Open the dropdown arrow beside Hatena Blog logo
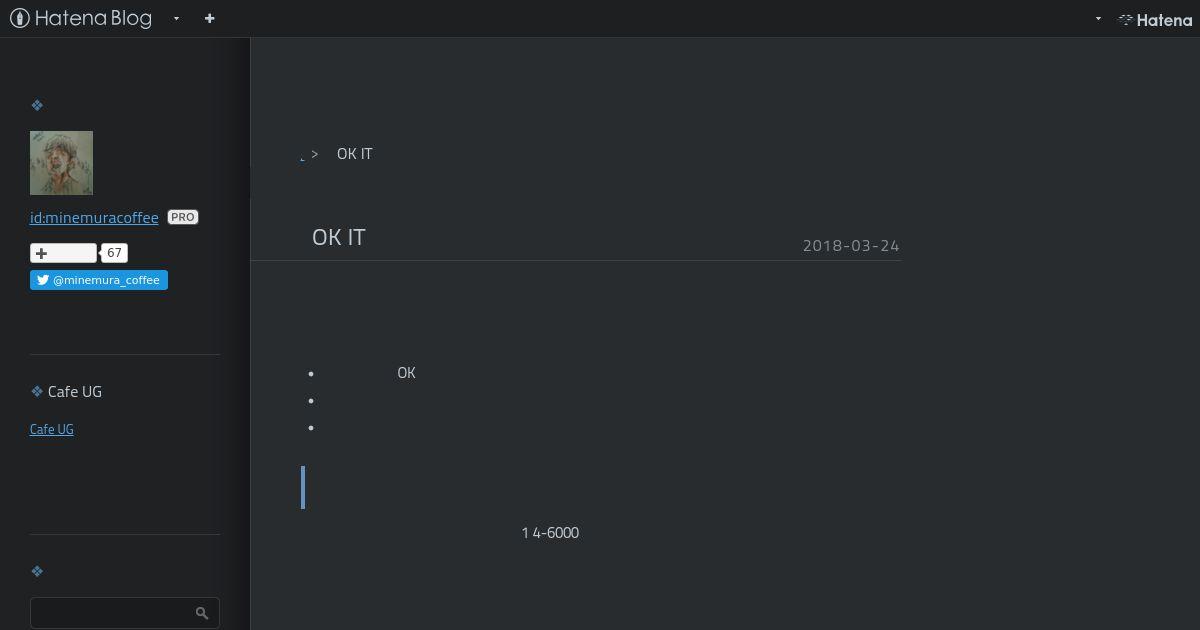 [176, 18]
